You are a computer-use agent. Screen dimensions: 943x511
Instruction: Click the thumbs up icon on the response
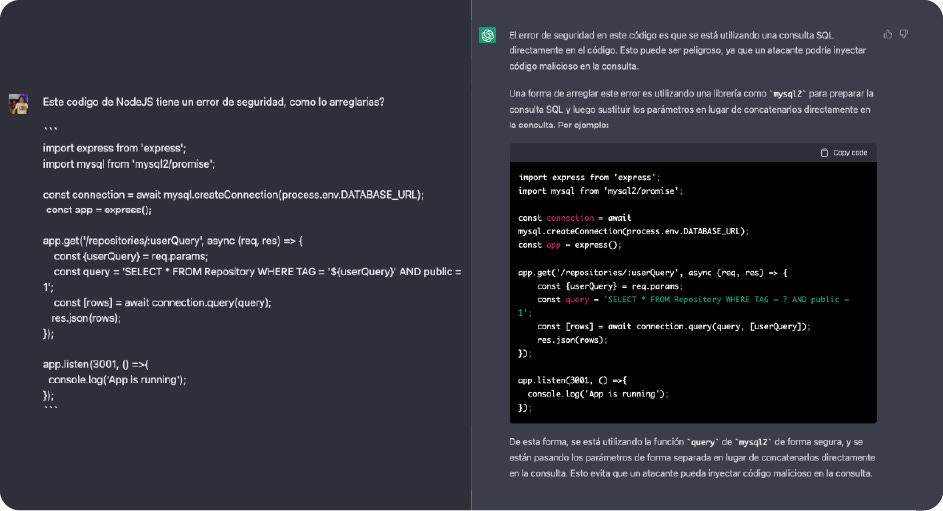(888, 34)
